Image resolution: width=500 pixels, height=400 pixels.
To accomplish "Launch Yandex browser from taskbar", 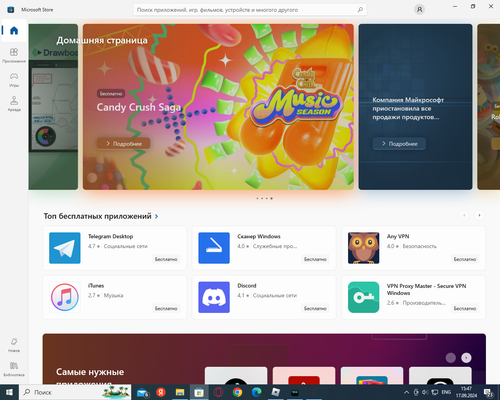I will [161, 392].
